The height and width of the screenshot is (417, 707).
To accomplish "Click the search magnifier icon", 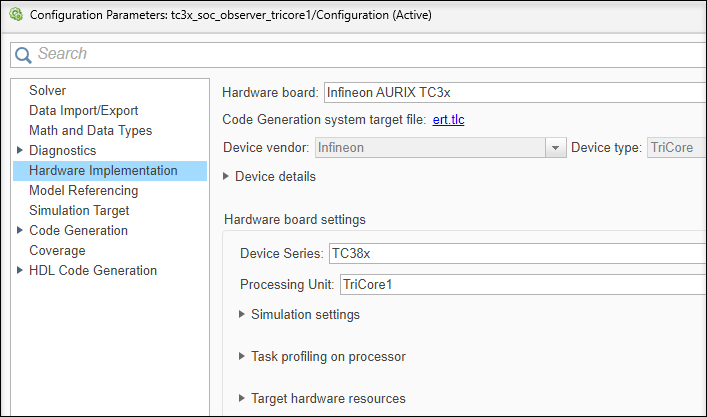I will pos(24,54).
